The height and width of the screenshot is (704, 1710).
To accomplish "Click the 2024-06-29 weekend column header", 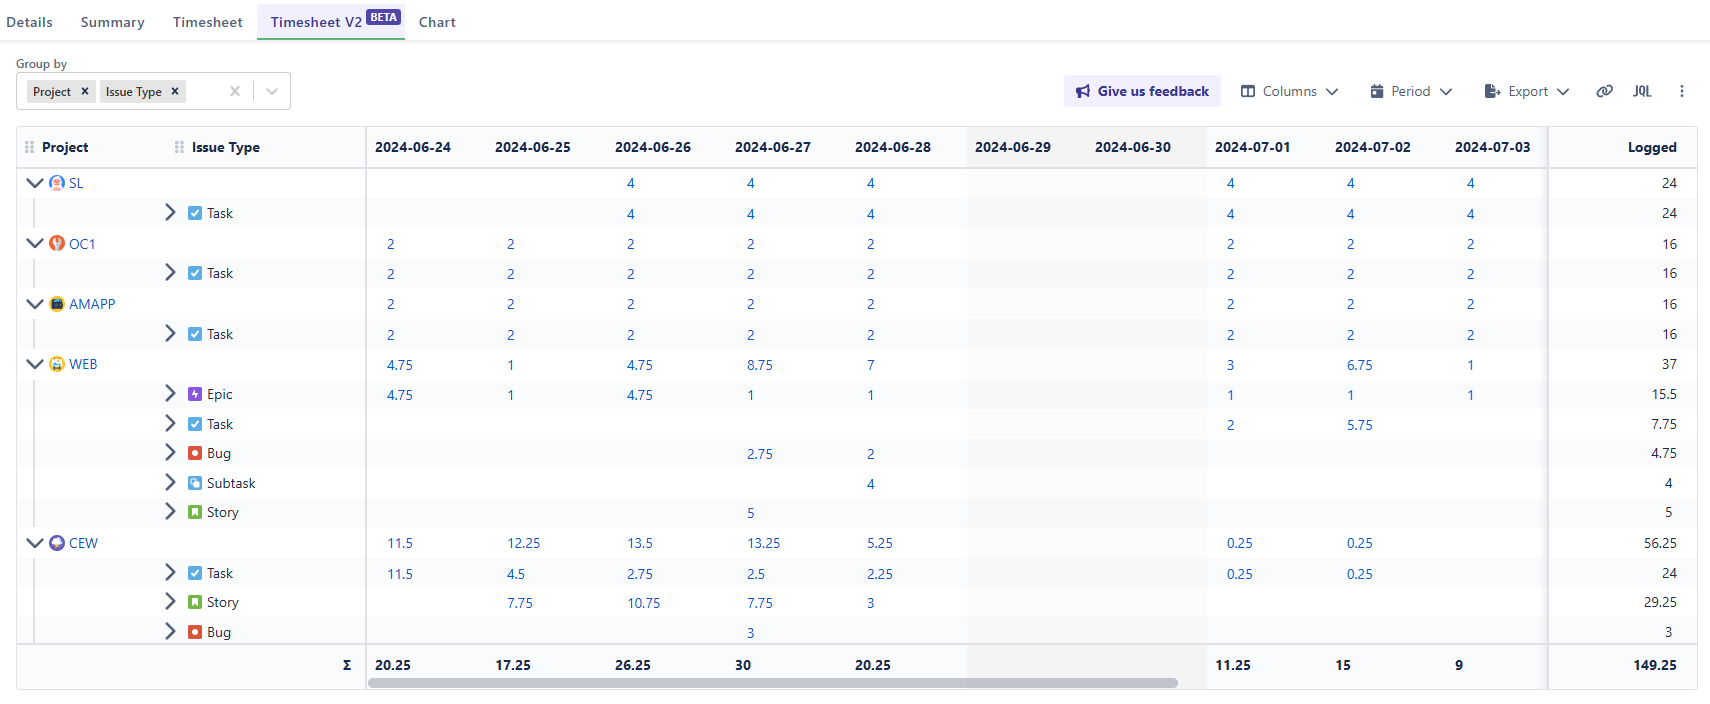I will (x=1013, y=147).
